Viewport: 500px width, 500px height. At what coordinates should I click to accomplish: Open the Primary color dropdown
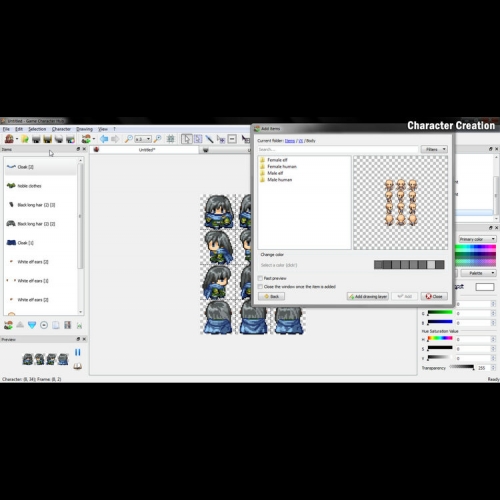point(477,239)
